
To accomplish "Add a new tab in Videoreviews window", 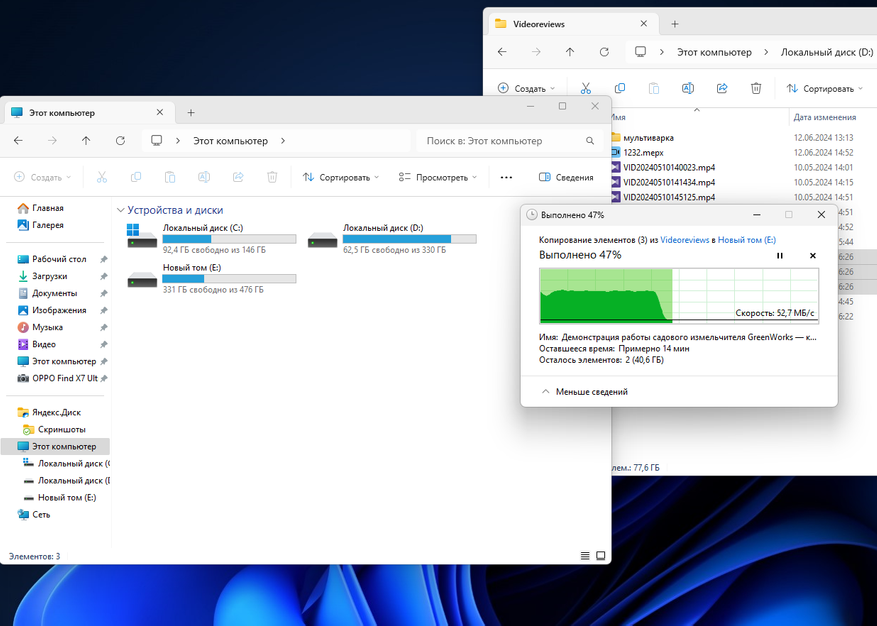I will [675, 23].
